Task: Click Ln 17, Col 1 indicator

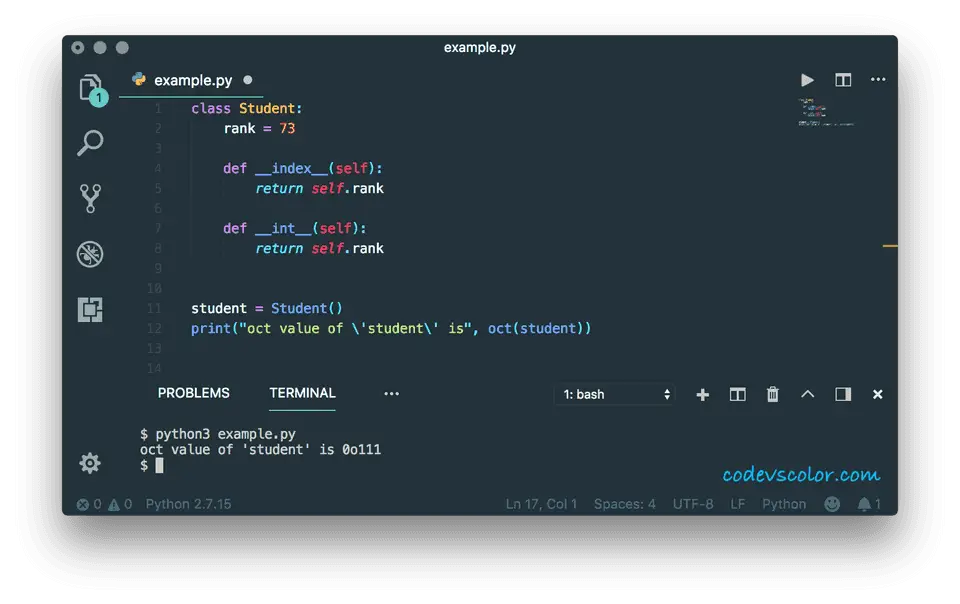Action: pyautogui.click(x=541, y=504)
